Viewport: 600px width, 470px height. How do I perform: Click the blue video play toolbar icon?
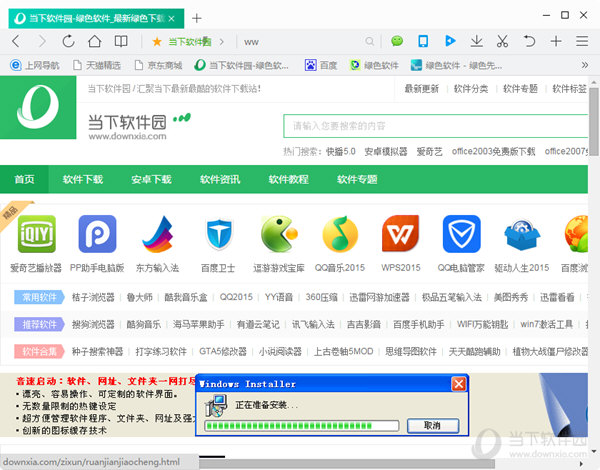point(450,41)
